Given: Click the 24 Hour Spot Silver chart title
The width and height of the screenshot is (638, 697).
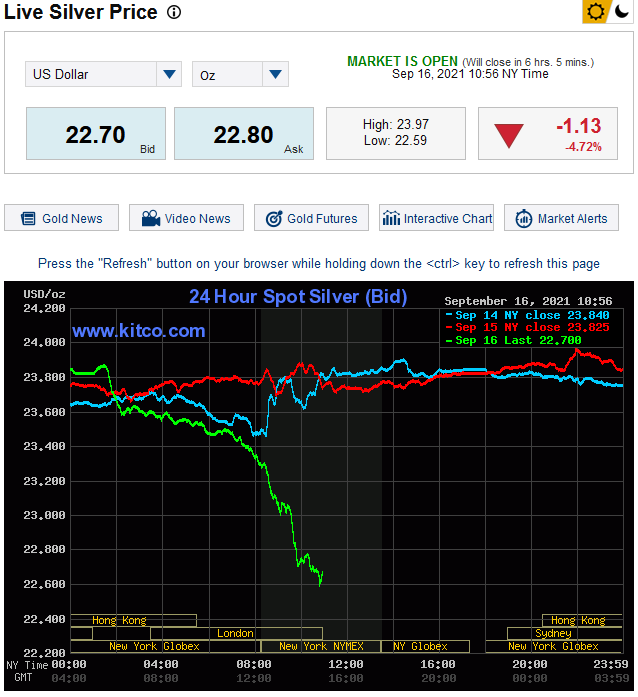Looking at the screenshot, I should pos(298,296).
